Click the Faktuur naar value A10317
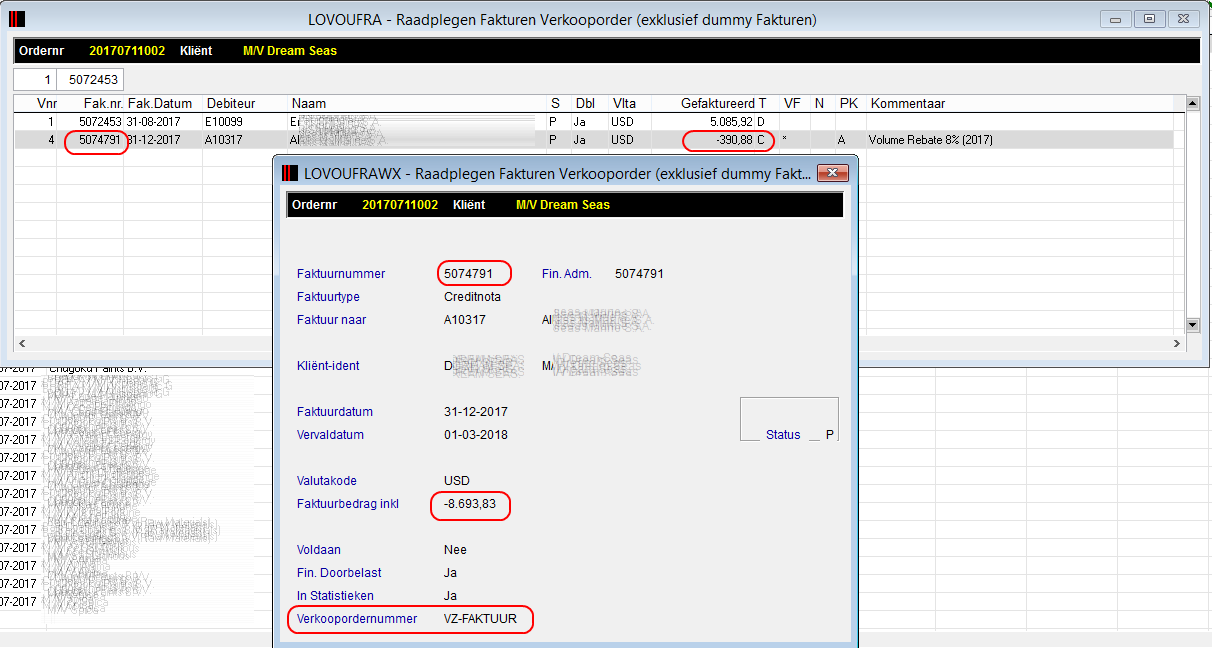The image size is (1212, 648). (465, 320)
